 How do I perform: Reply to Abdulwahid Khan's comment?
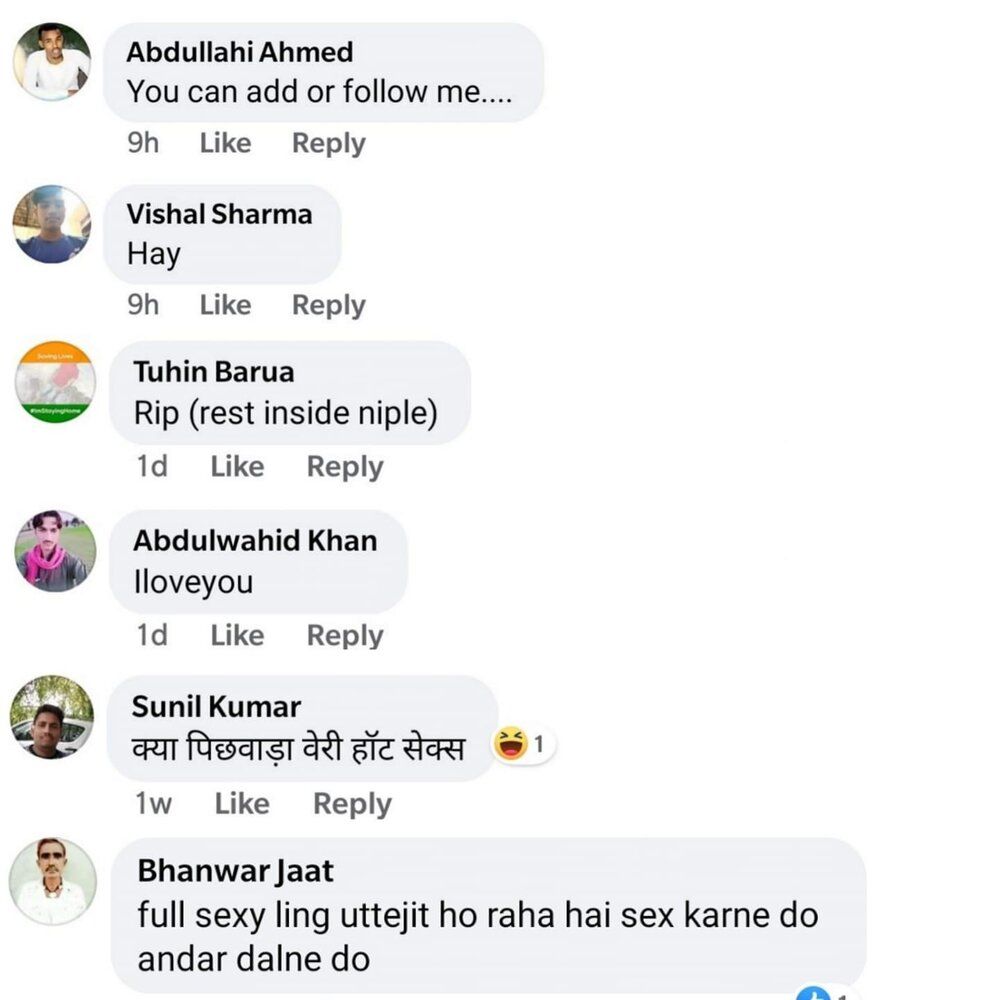(345, 636)
